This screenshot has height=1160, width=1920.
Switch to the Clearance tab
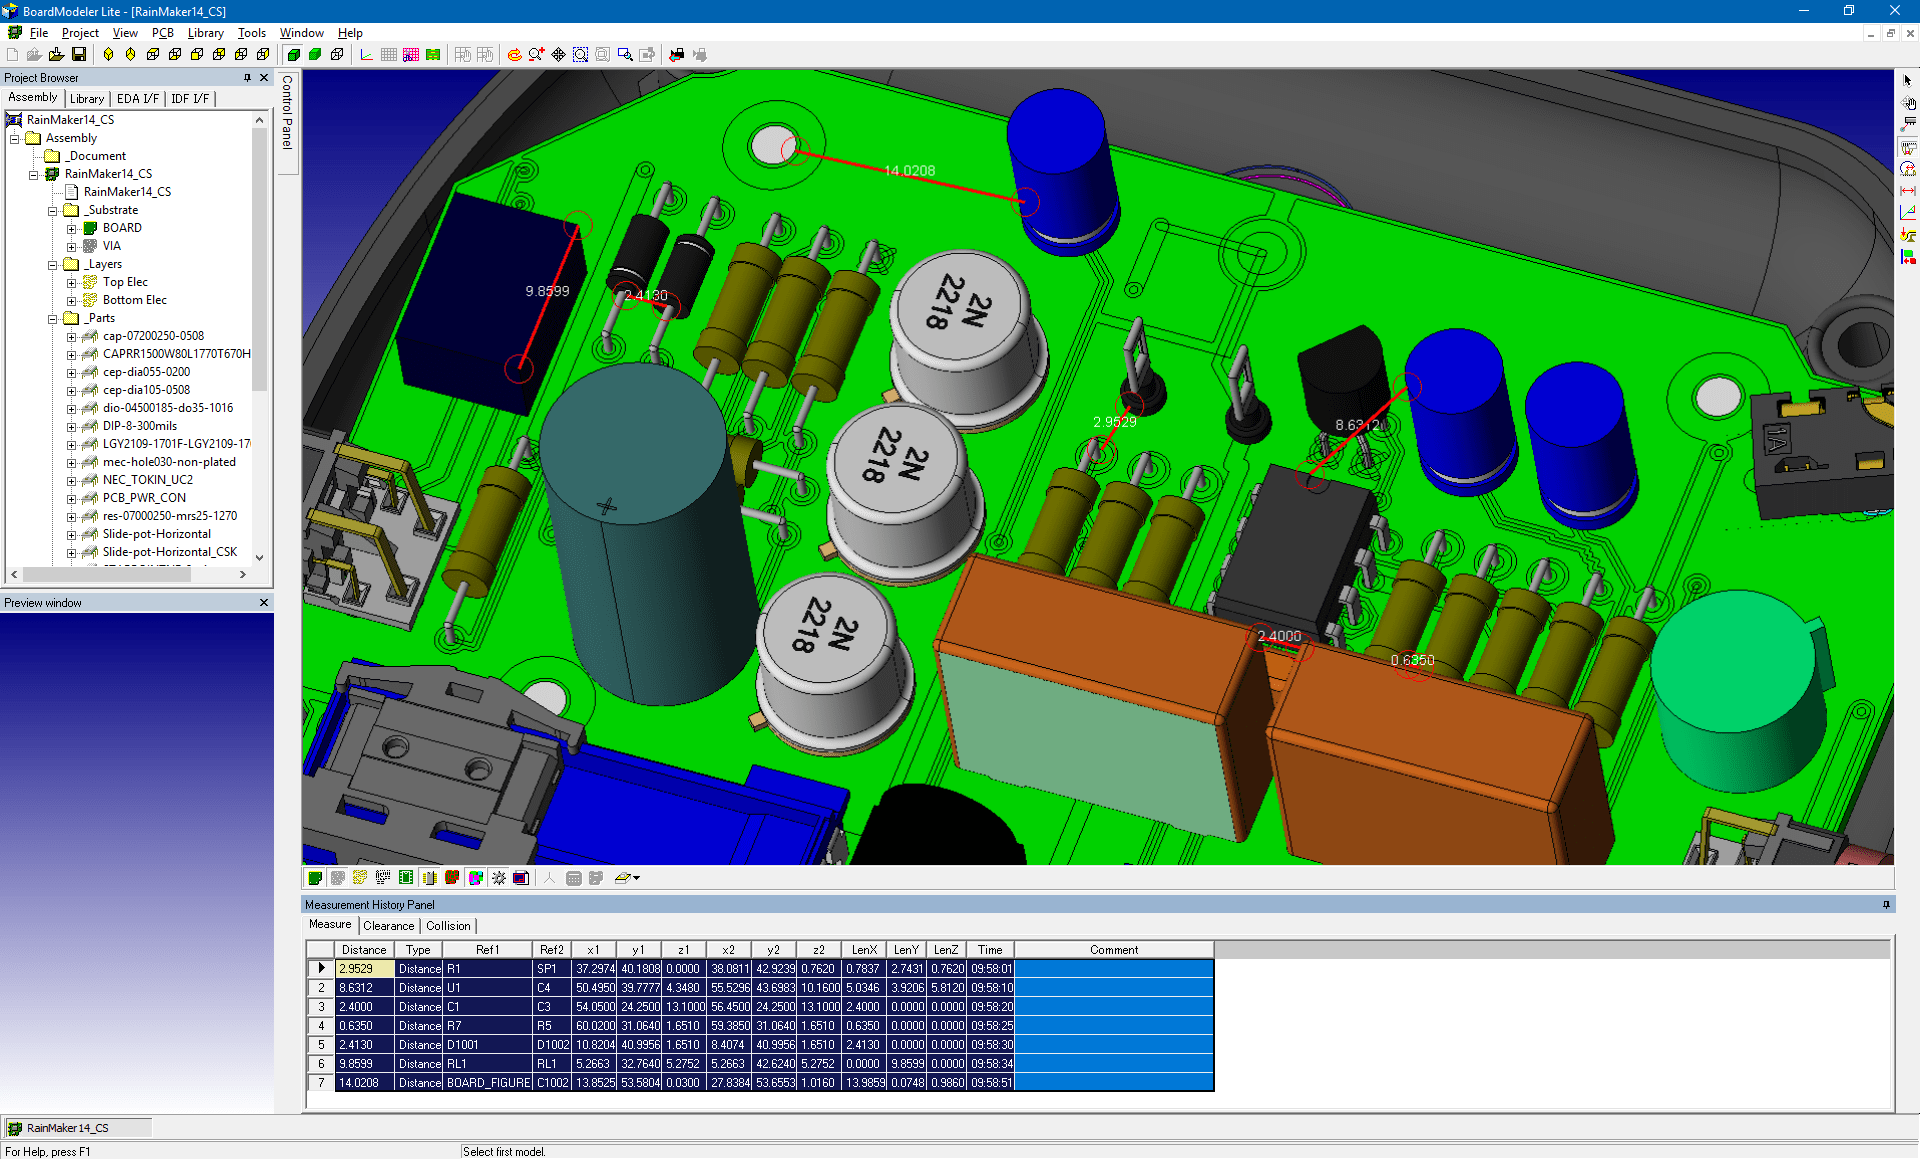(x=389, y=926)
